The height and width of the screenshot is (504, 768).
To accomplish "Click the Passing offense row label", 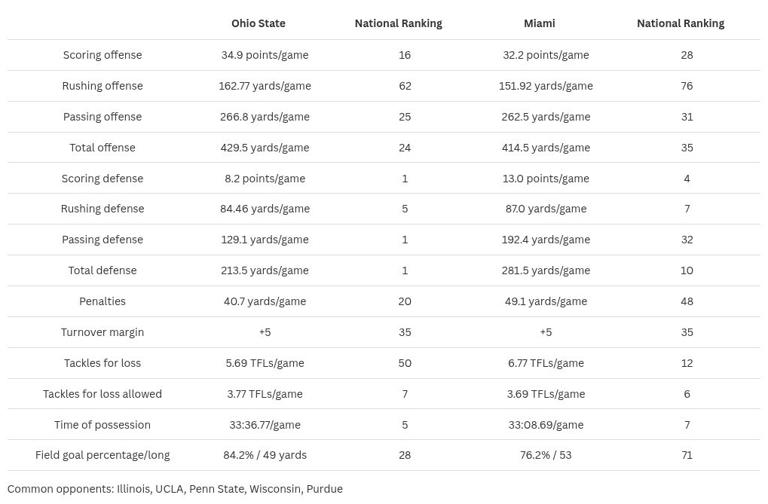I will click(x=102, y=117).
